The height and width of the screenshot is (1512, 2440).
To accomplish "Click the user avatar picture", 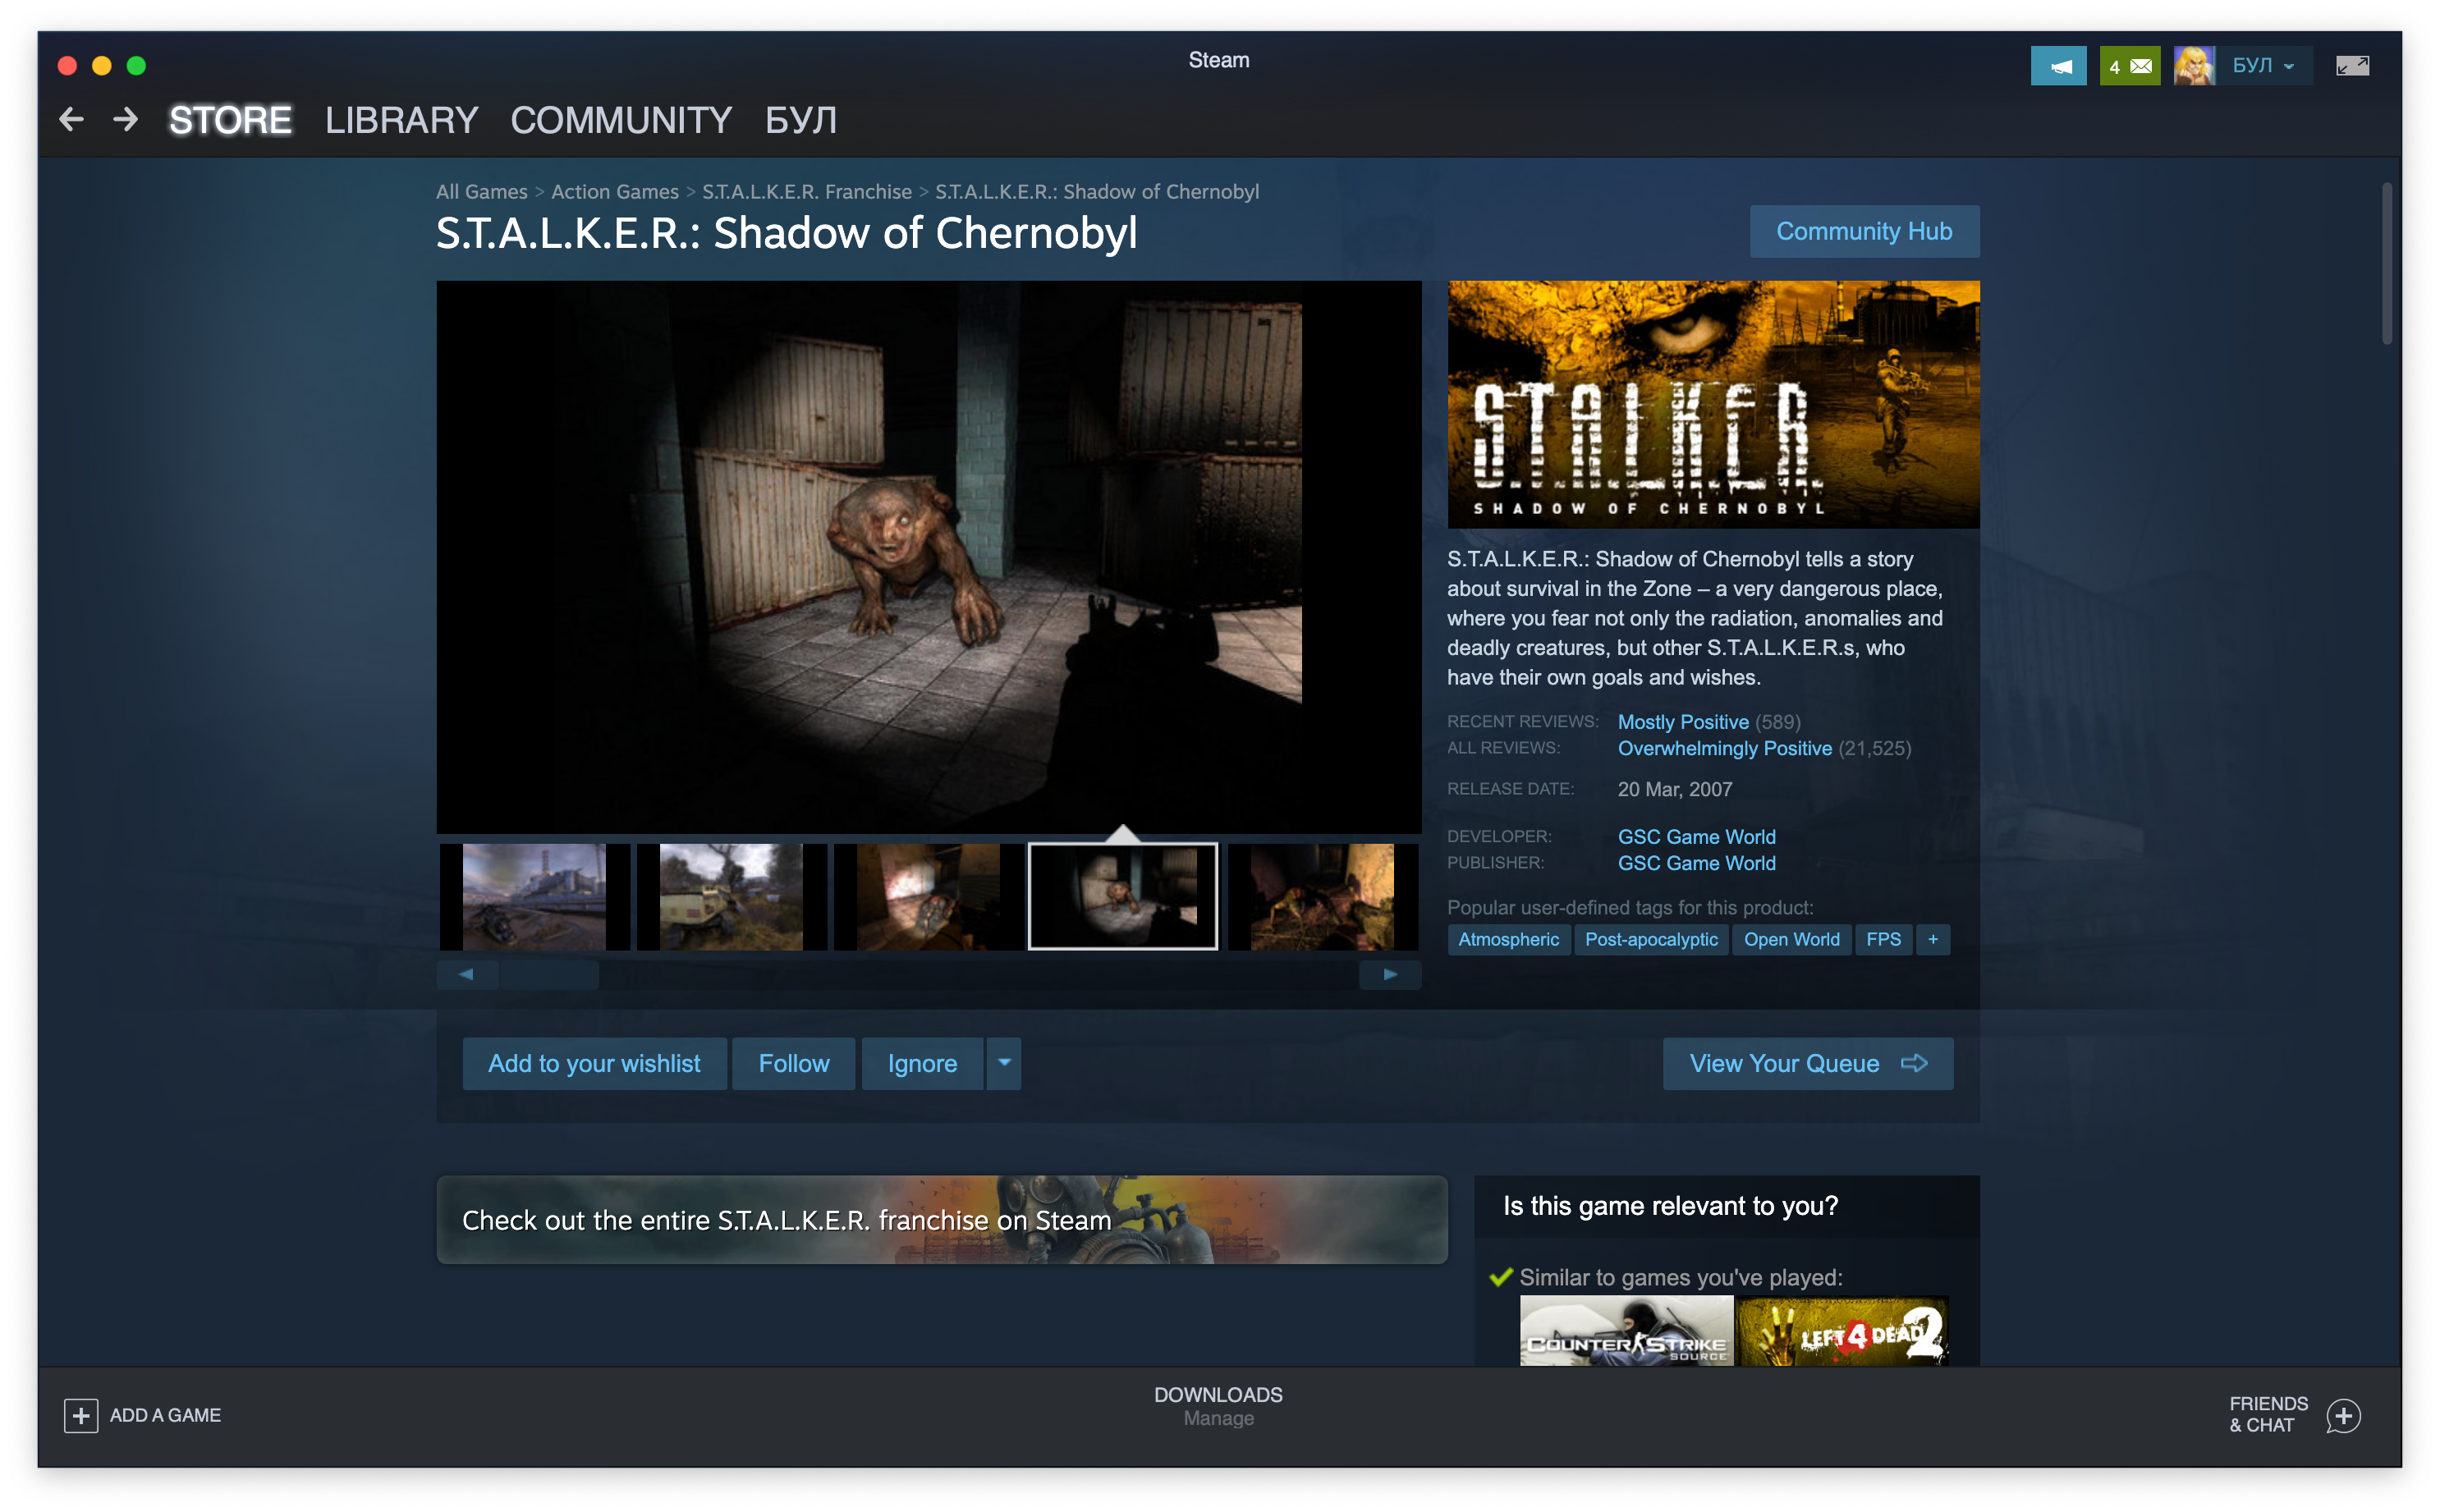I will [x=2193, y=66].
